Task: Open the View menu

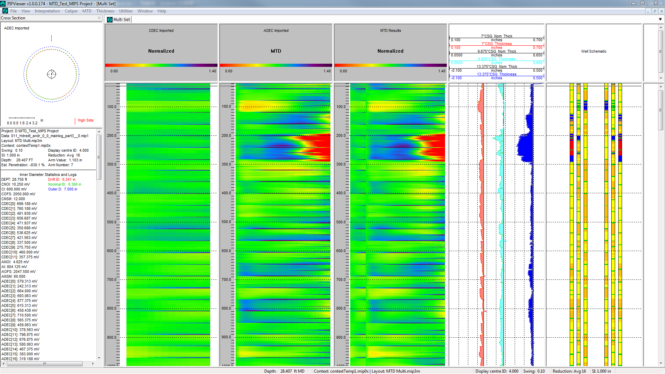Action: coord(26,11)
